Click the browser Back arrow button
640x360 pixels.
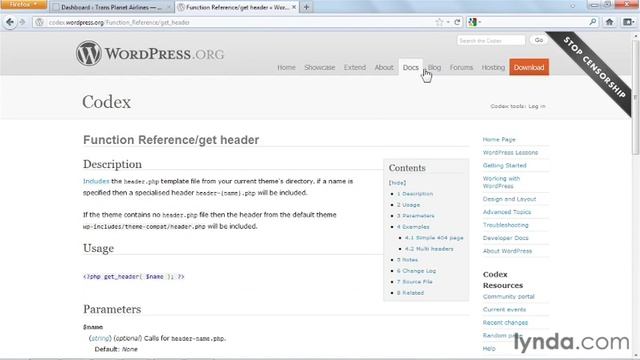(x=9, y=22)
